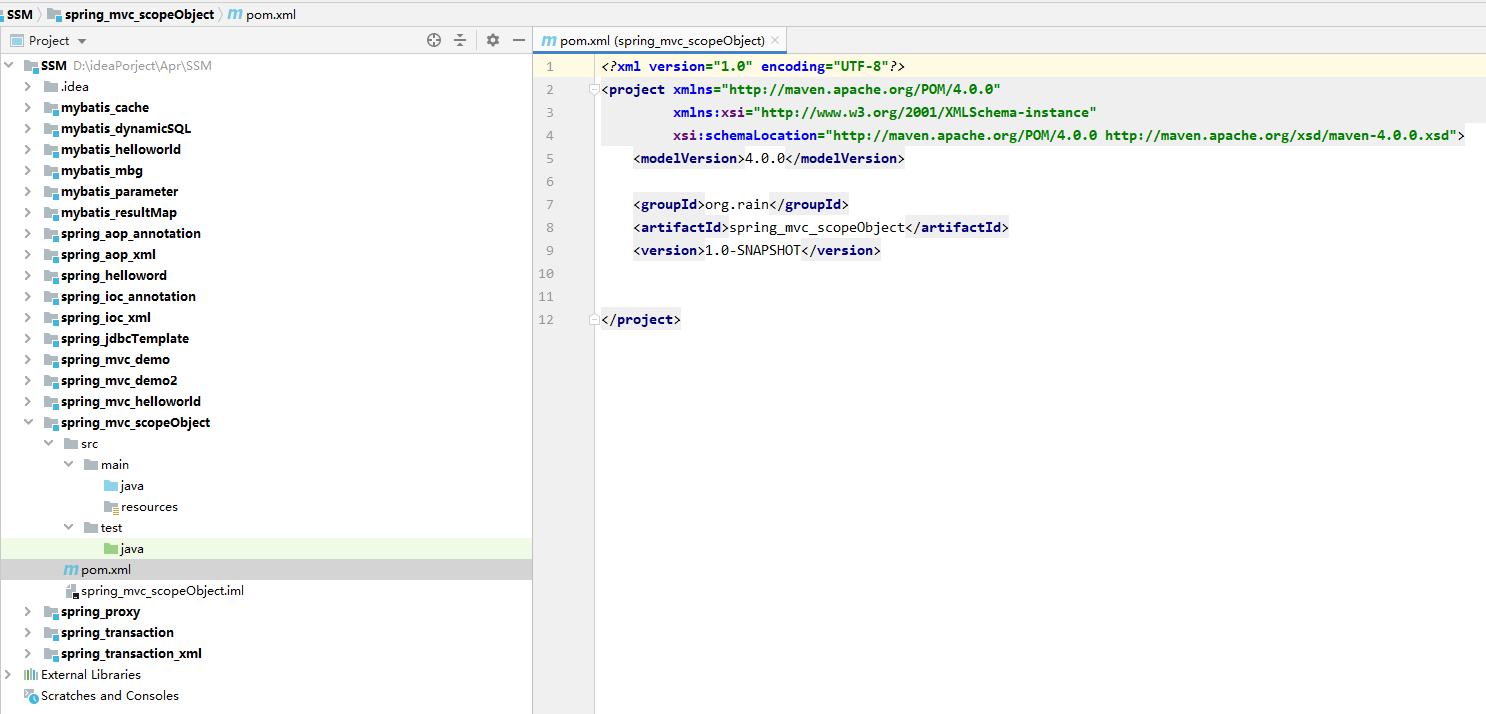Click the collapse all icon in Project panel

pyautogui.click(x=460, y=40)
